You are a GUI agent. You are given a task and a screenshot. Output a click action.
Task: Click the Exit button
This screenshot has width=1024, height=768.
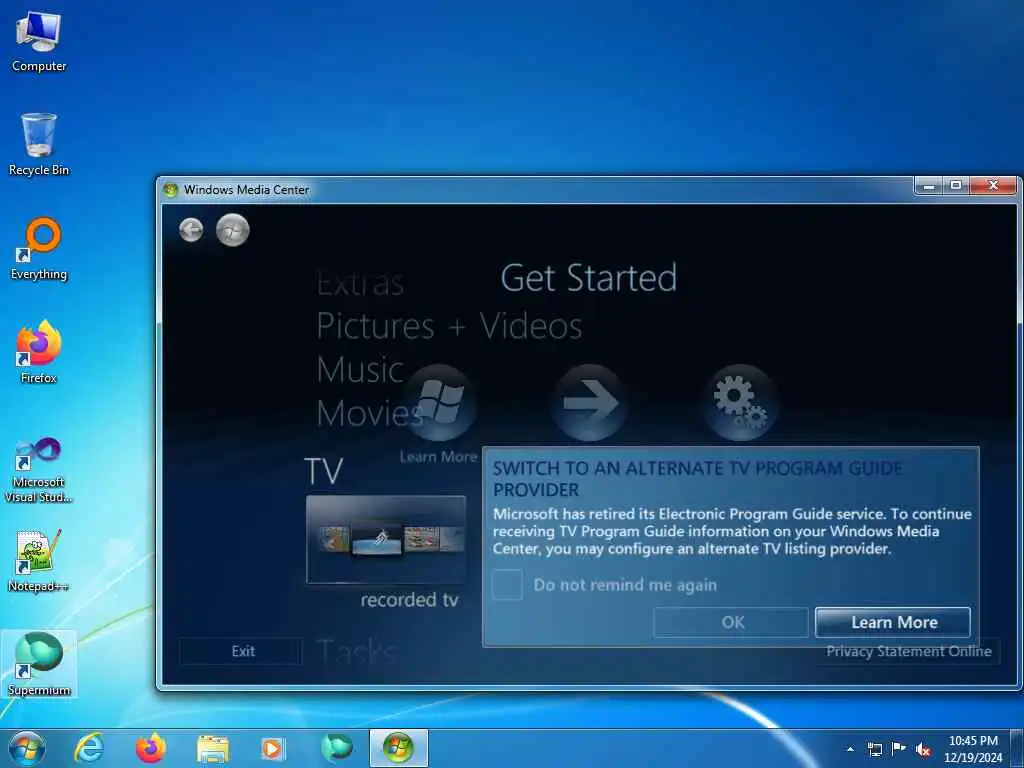(x=242, y=651)
